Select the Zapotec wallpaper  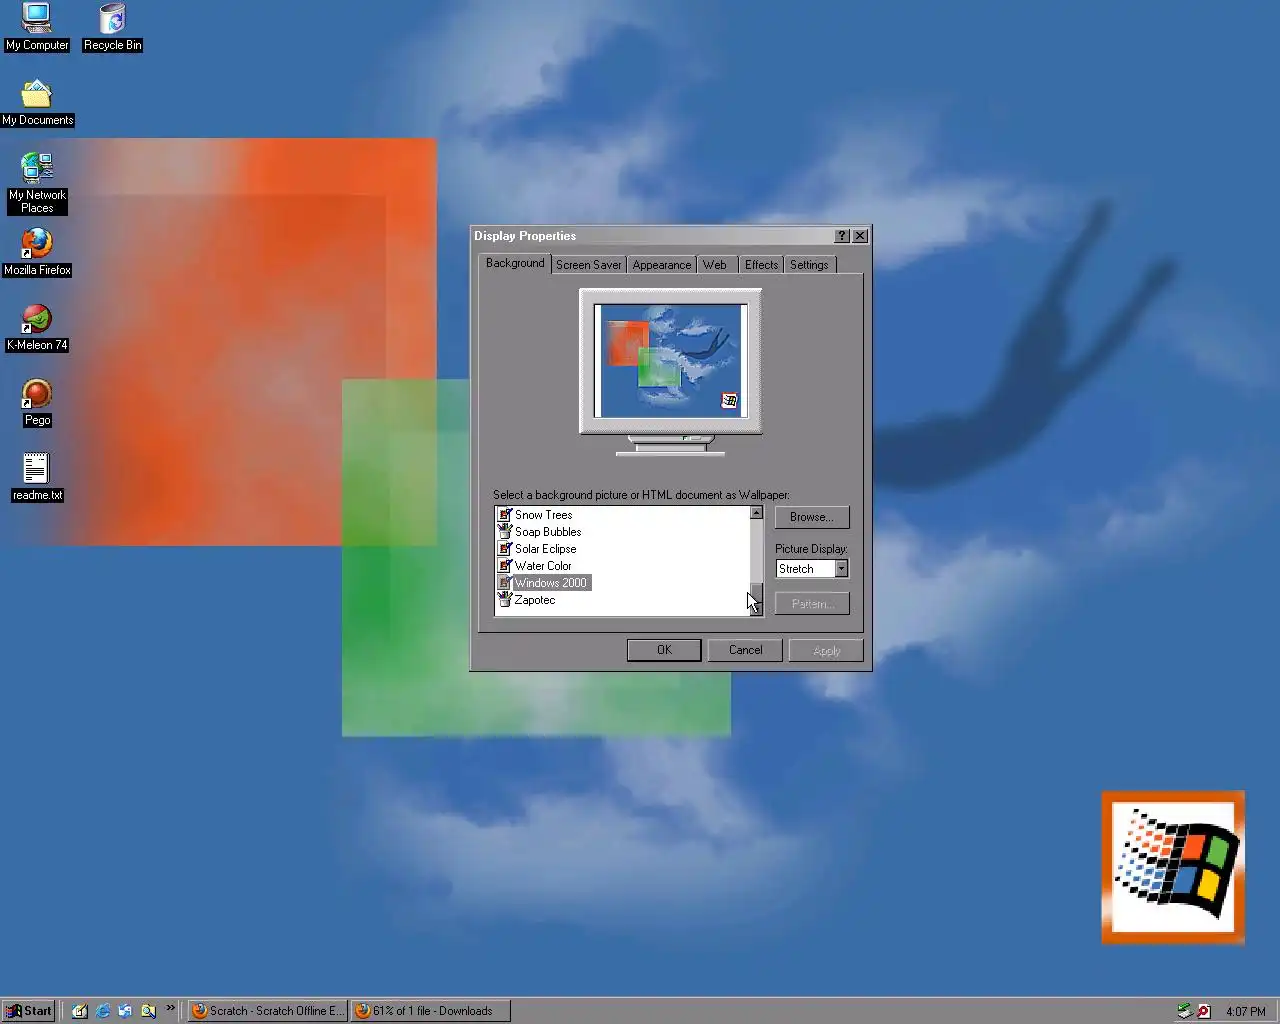(526, 600)
